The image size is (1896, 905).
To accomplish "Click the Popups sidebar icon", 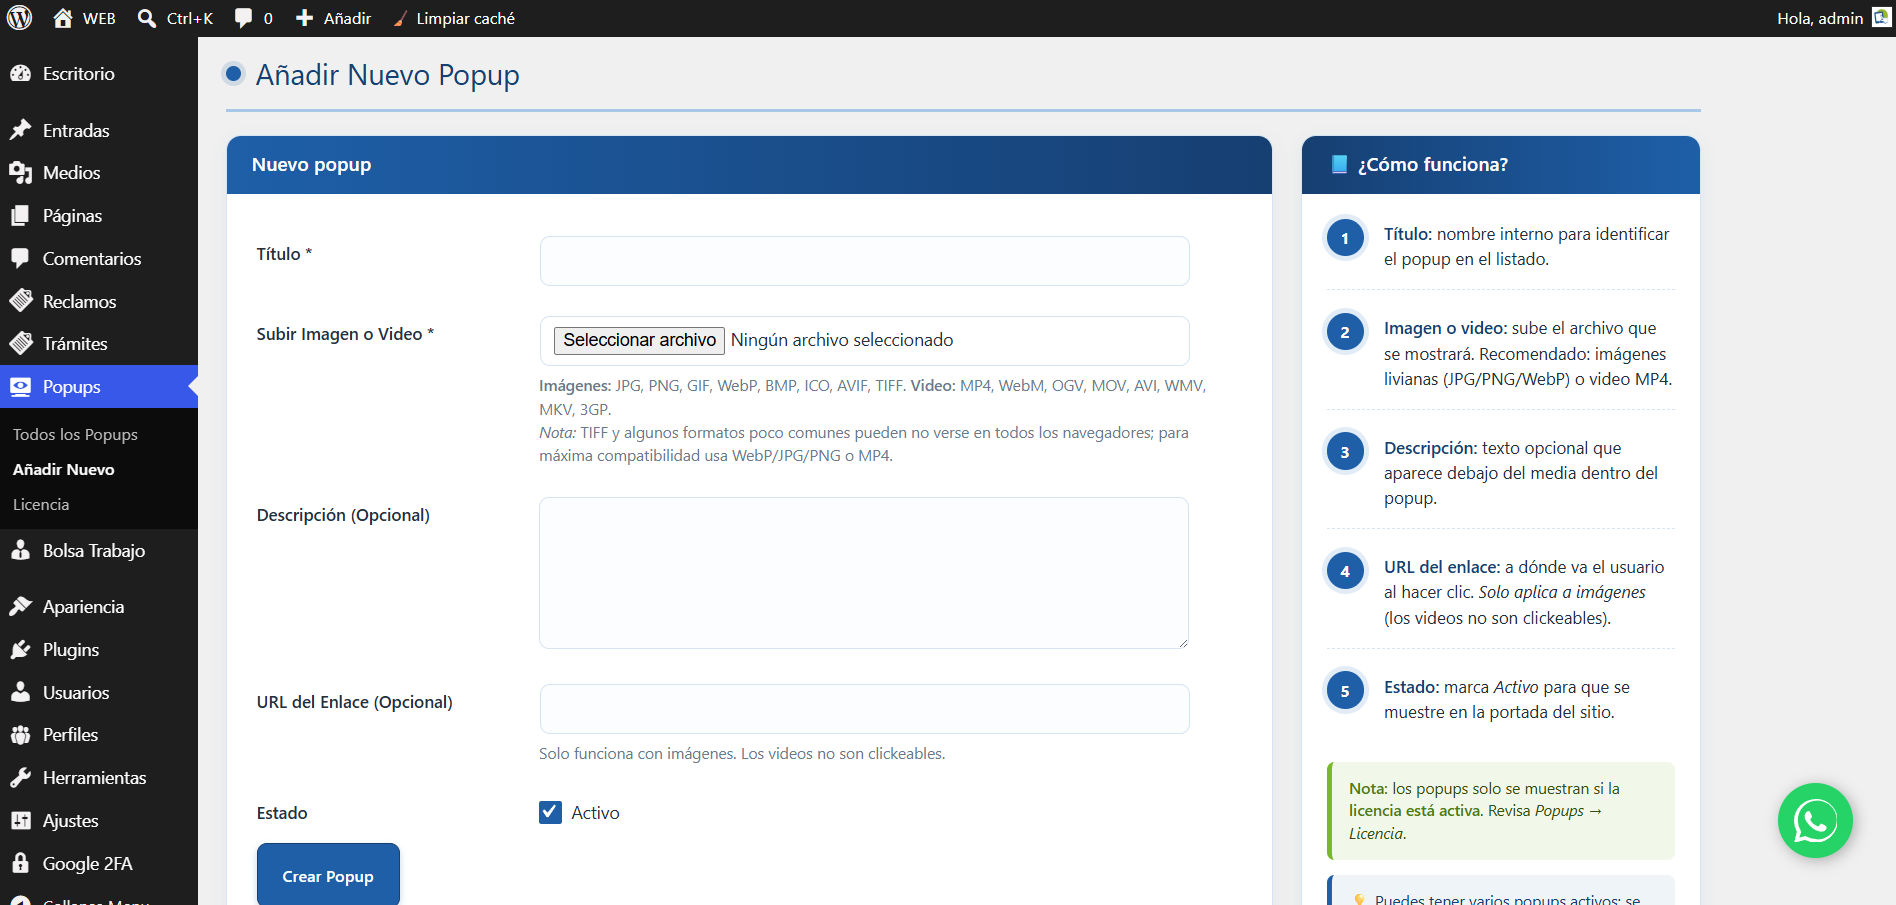I will (20, 387).
